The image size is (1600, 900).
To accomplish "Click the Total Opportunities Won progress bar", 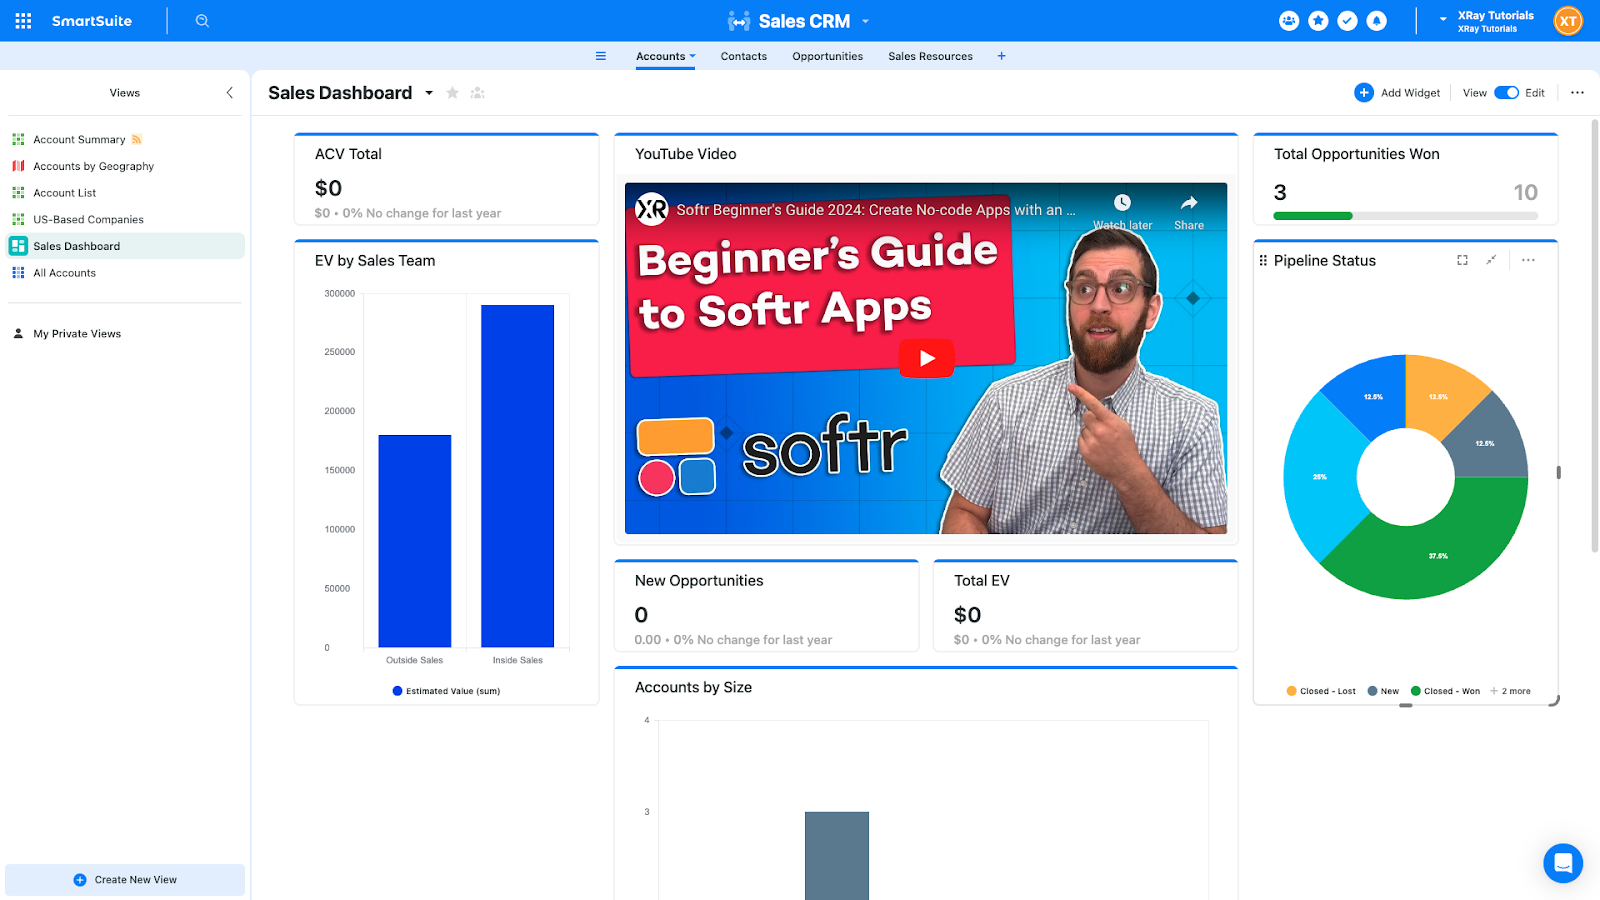I will click(x=1405, y=216).
